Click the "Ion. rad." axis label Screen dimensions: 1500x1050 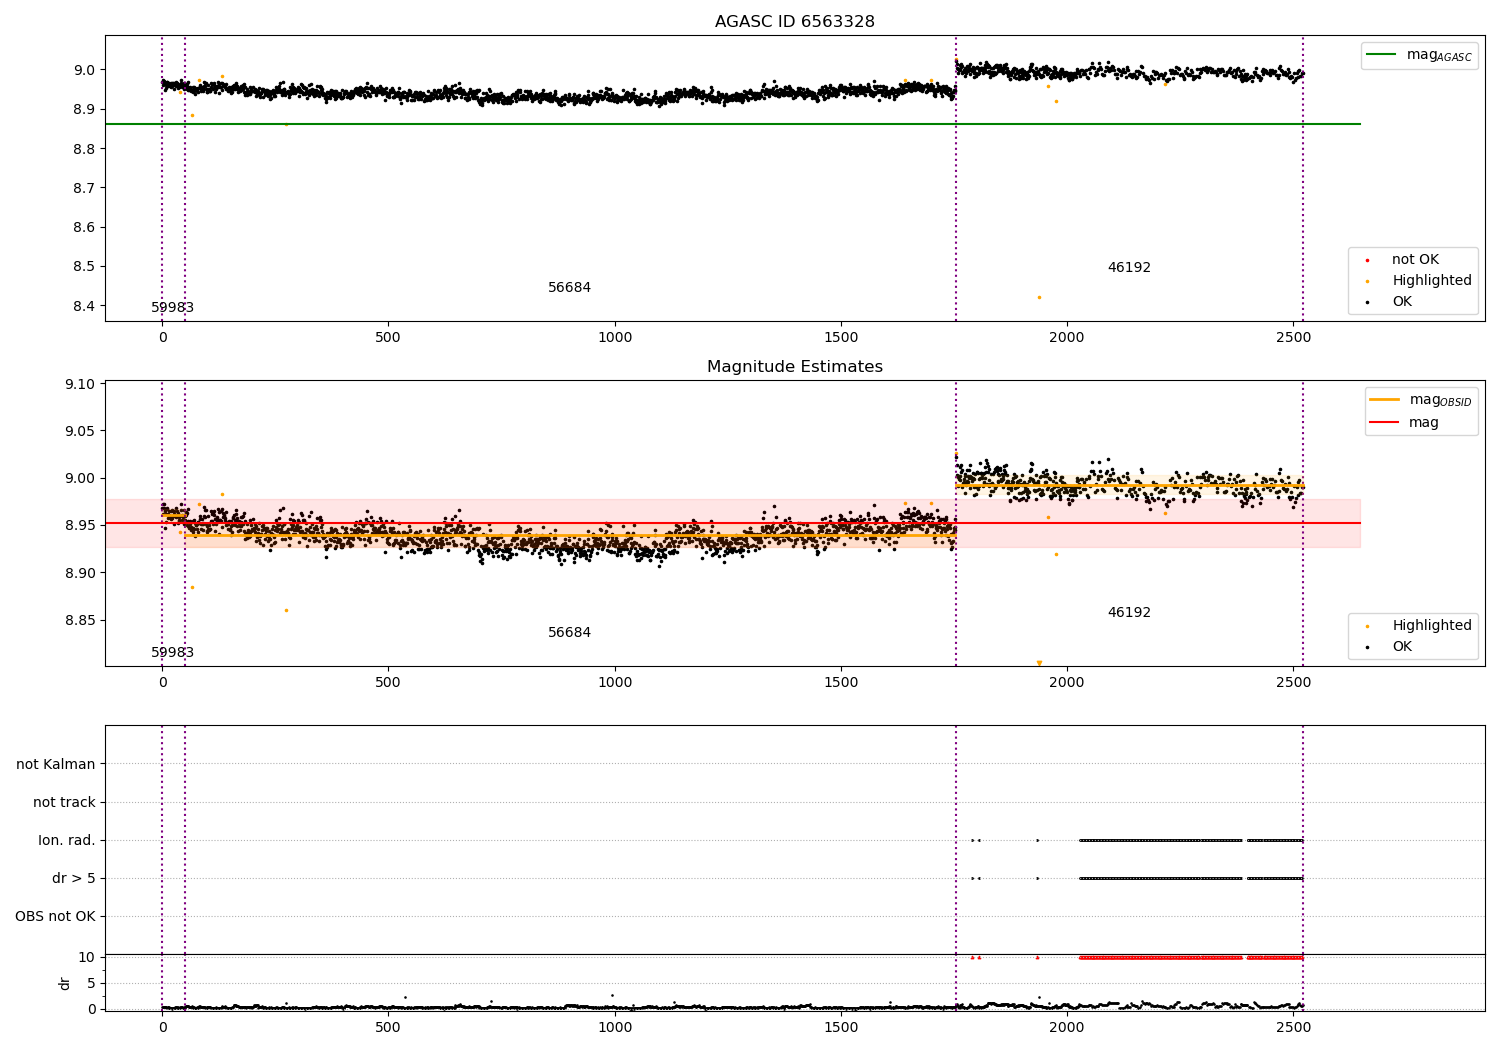67,840
